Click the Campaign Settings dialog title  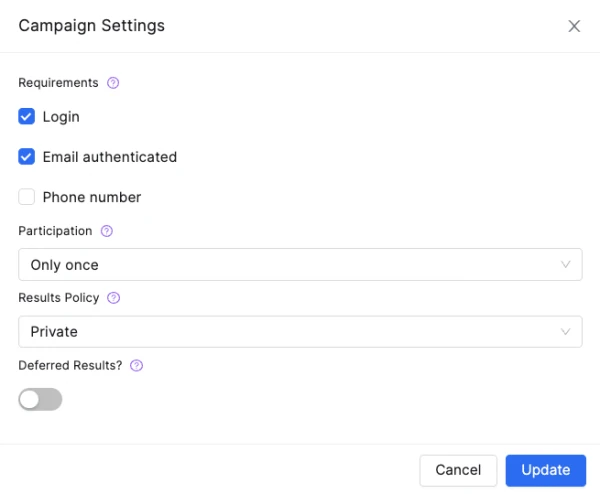tap(92, 26)
